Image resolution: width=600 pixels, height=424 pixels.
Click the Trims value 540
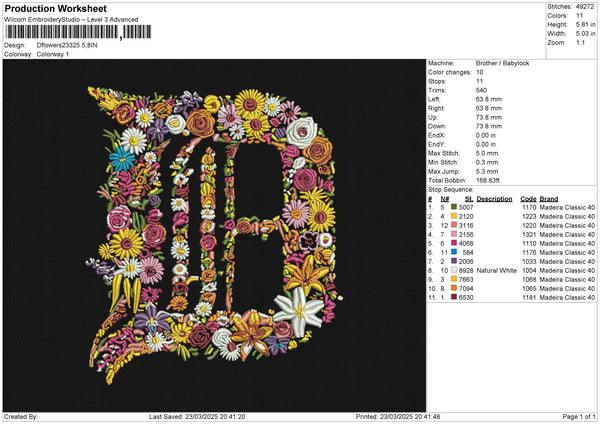click(x=481, y=90)
